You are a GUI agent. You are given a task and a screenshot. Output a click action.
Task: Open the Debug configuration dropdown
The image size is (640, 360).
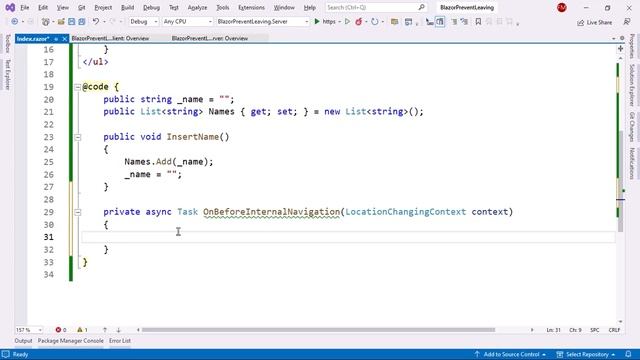click(x=143, y=22)
